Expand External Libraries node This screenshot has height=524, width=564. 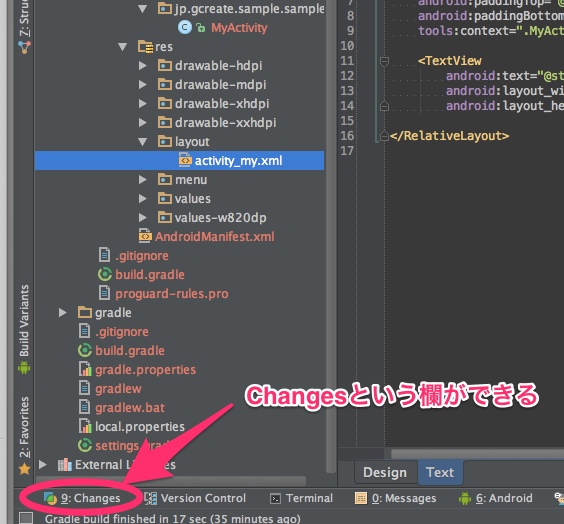point(42,464)
